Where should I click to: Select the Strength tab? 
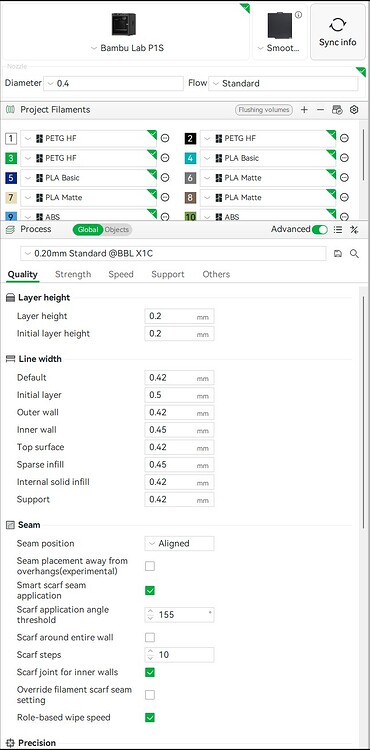pos(73,274)
